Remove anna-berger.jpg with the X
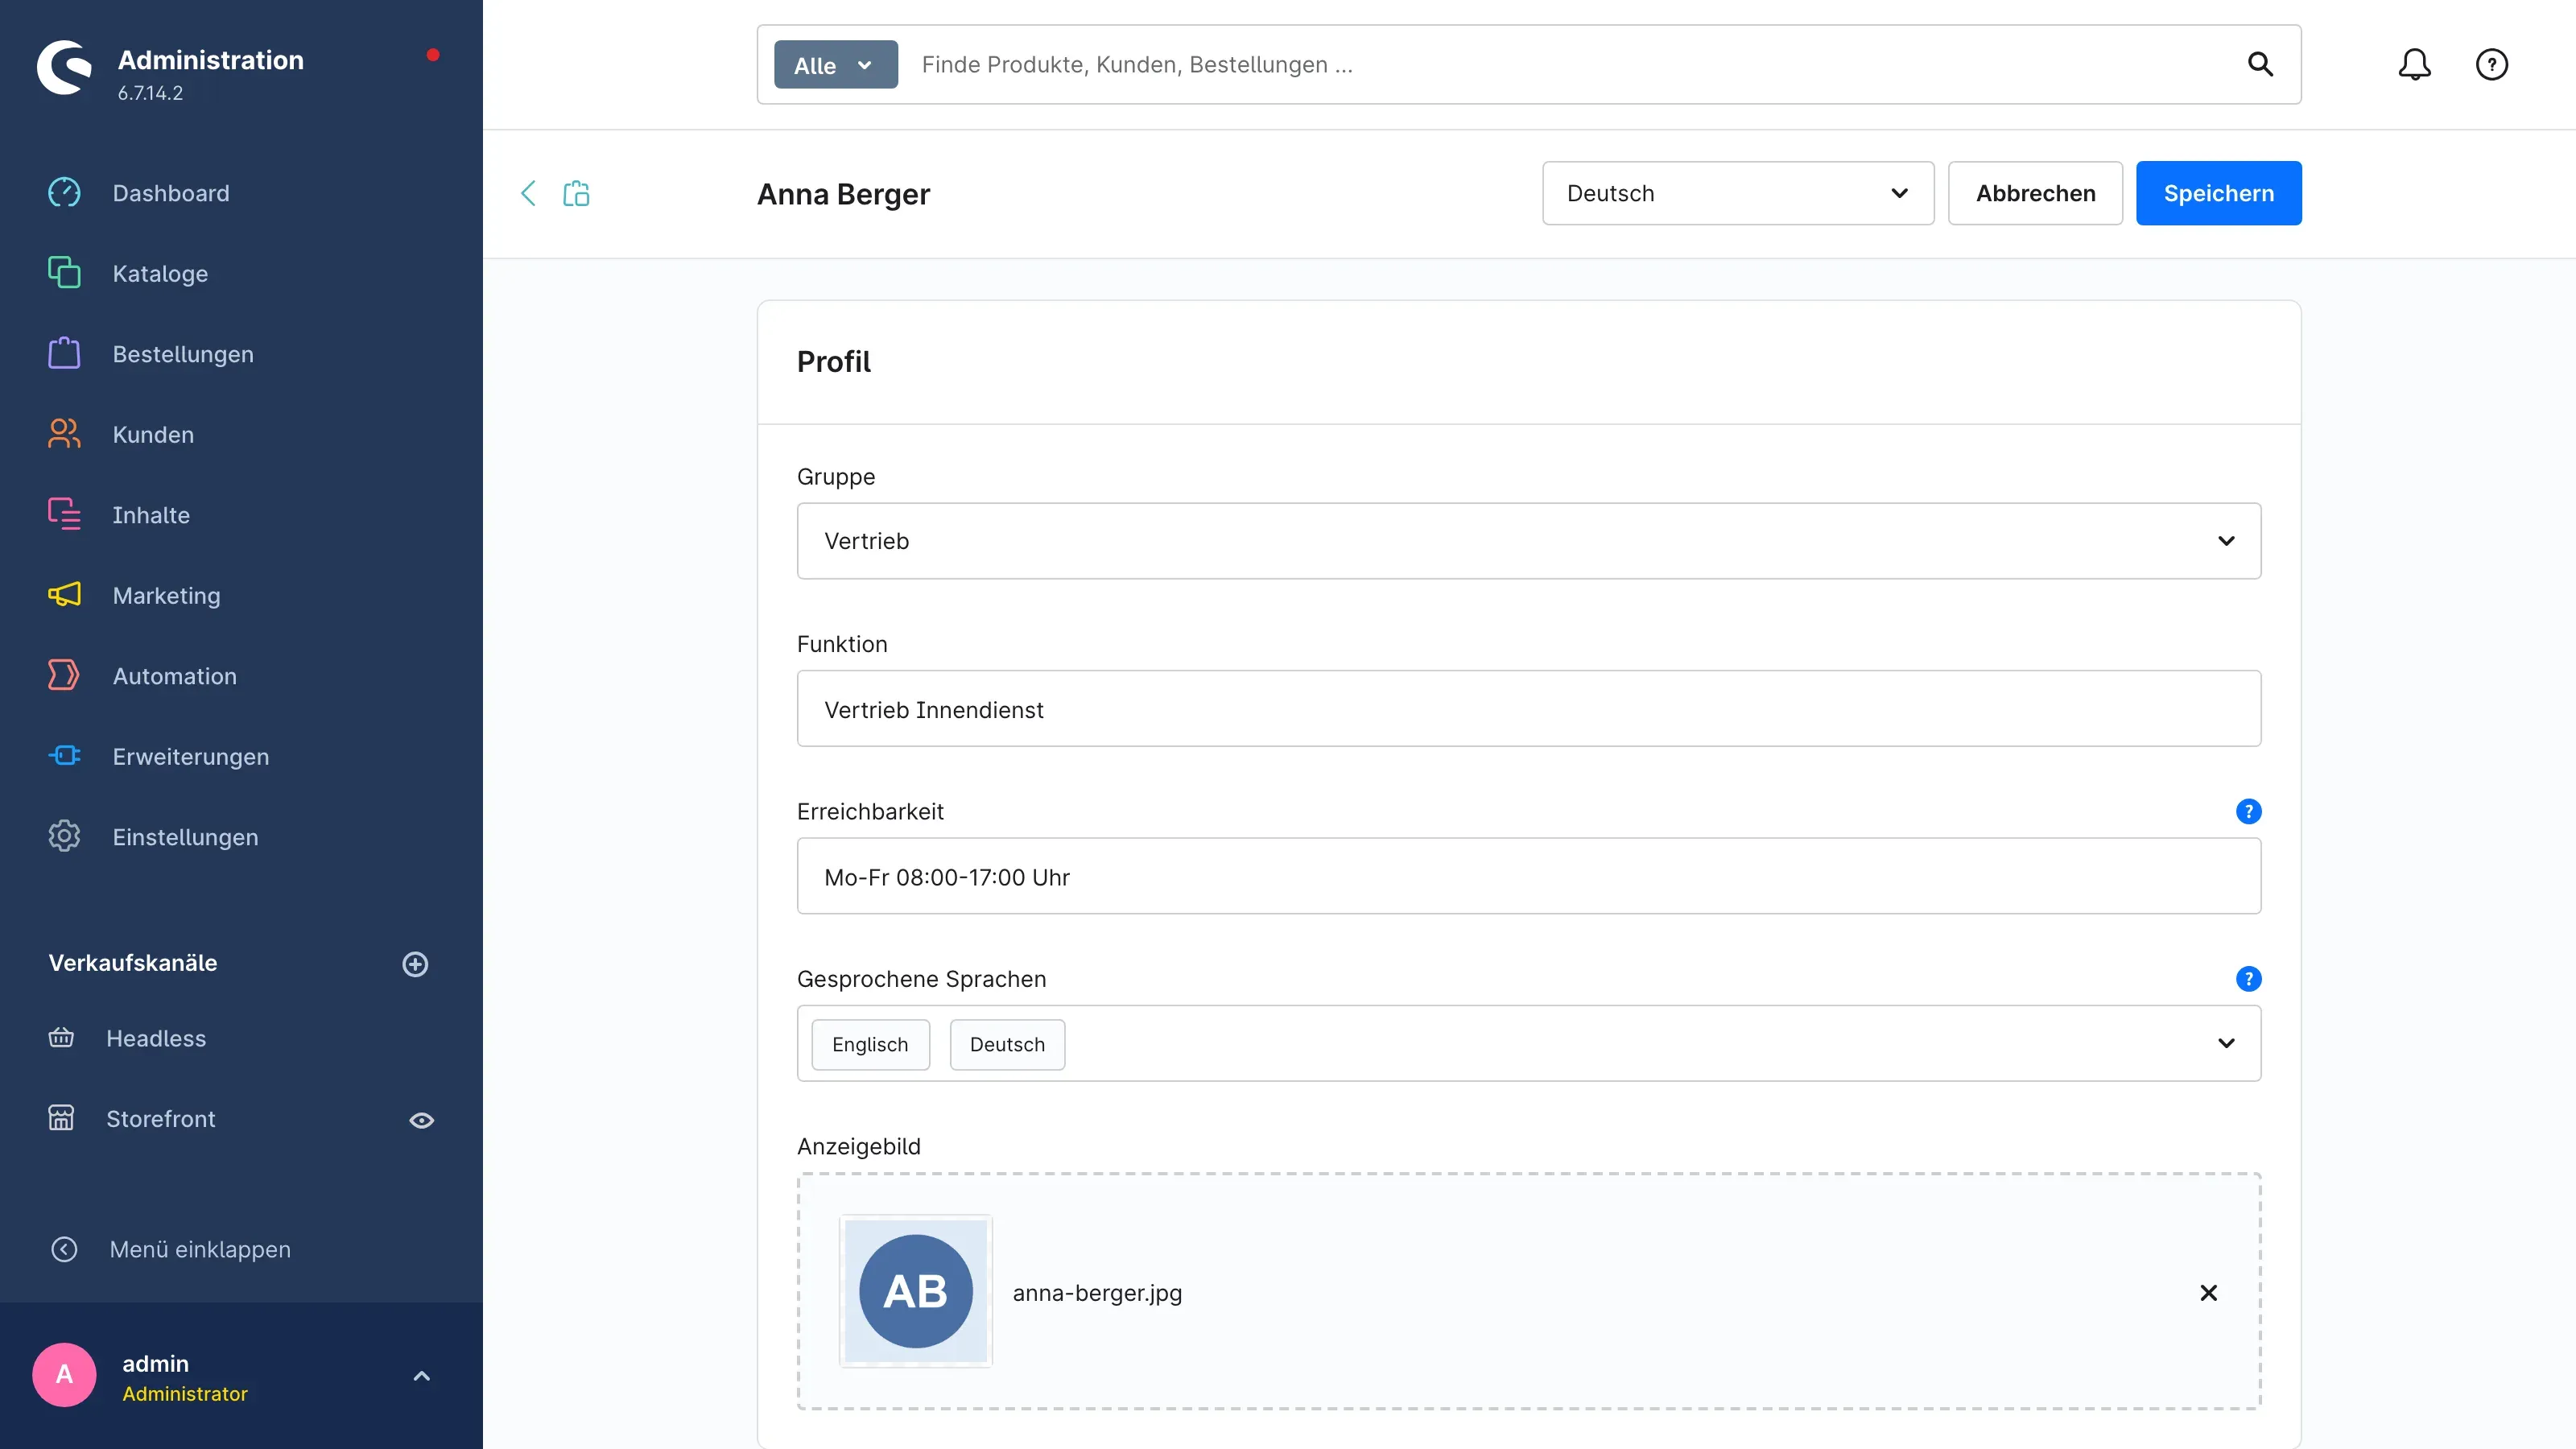Screen dimensions: 2576x1449 (2208, 1293)
